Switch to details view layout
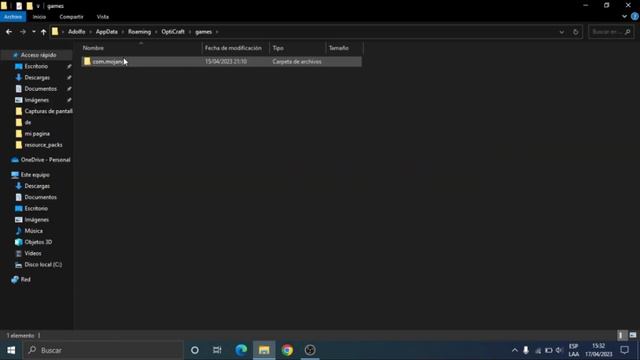640x360 pixels. [621, 336]
